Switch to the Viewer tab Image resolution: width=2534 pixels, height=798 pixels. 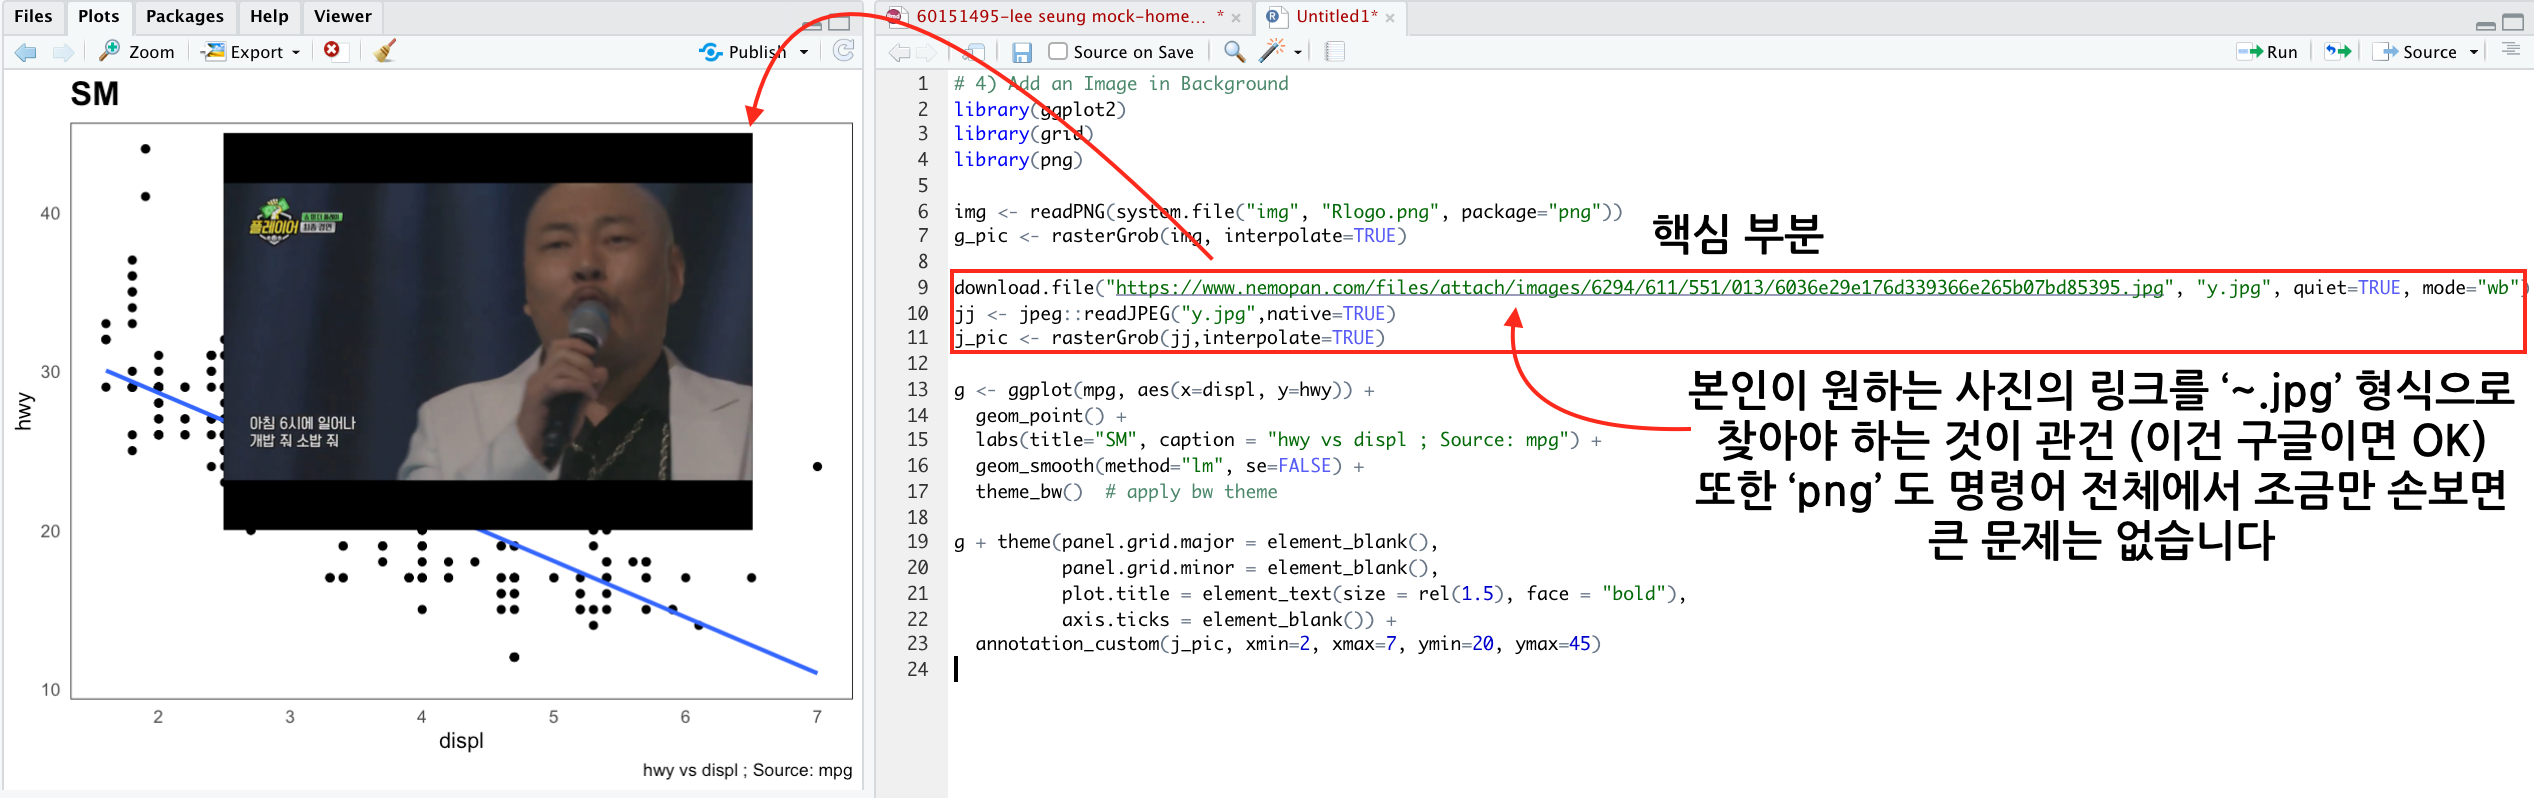(343, 16)
